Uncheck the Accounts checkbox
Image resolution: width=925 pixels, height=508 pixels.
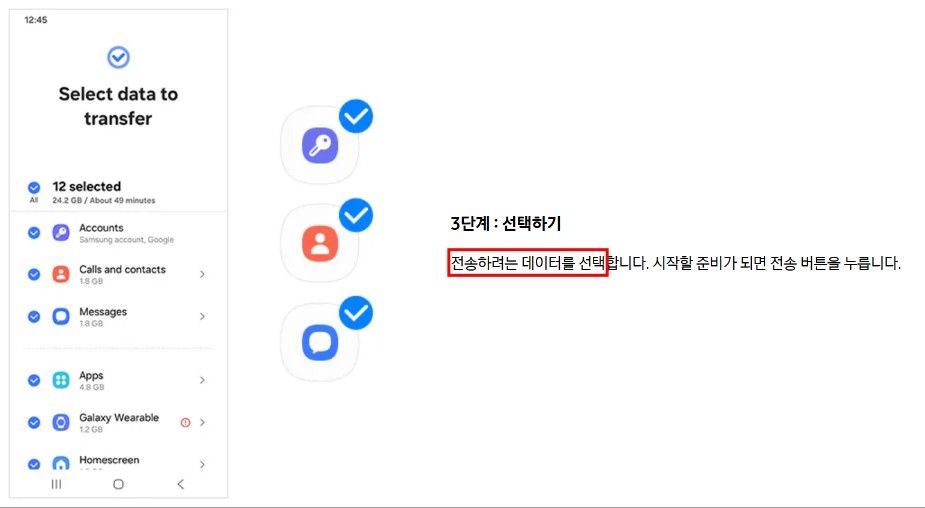(34, 232)
